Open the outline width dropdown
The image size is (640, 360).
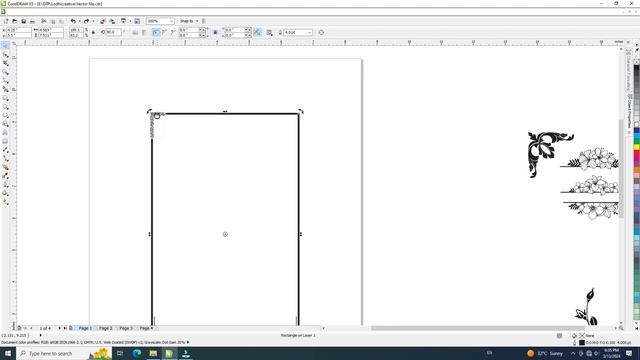(x=310, y=32)
